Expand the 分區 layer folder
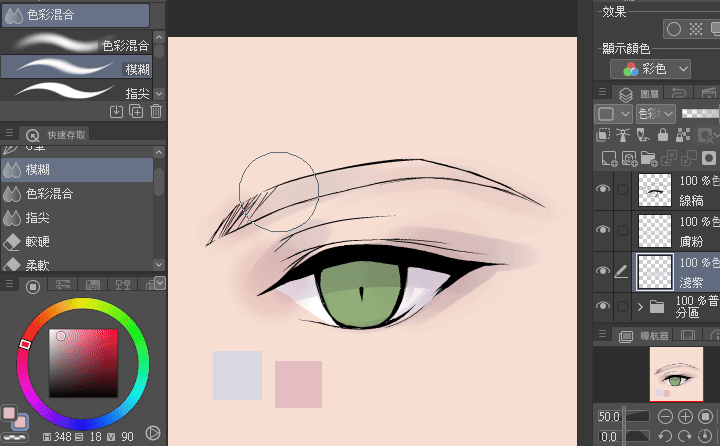720x446 pixels. click(x=640, y=306)
